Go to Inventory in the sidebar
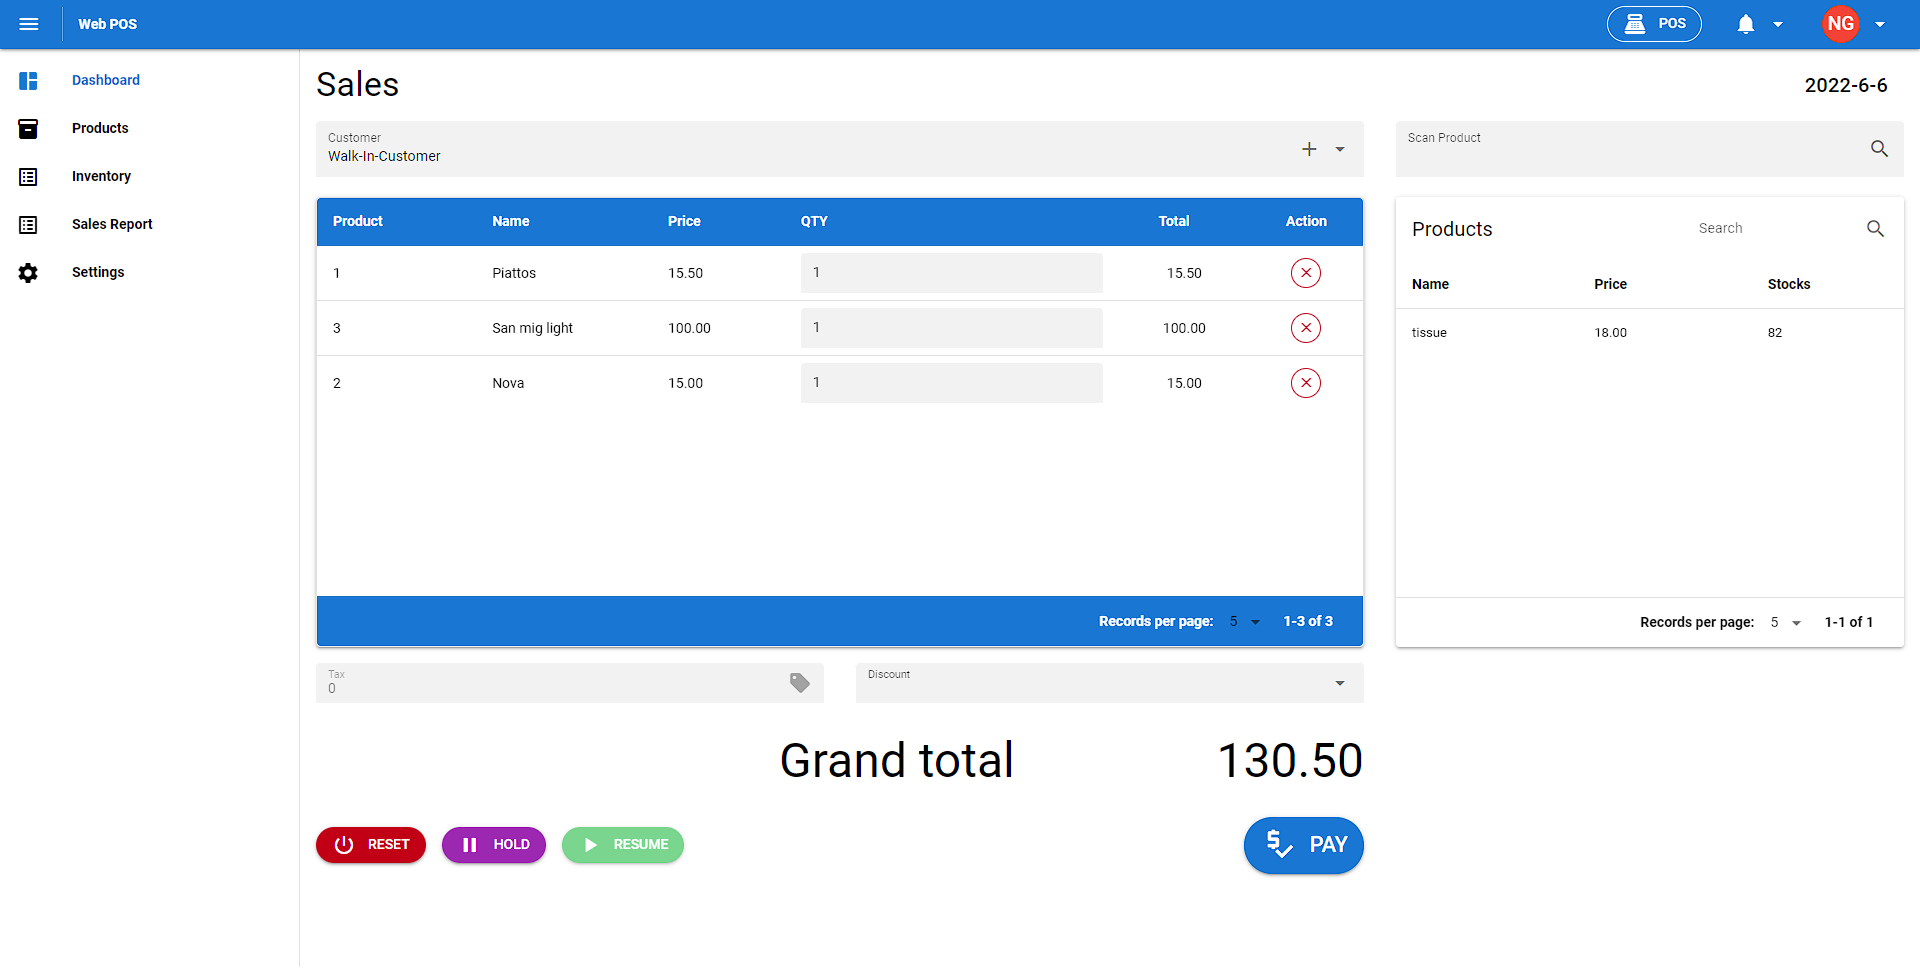The image size is (1920, 968). [101, 176]
